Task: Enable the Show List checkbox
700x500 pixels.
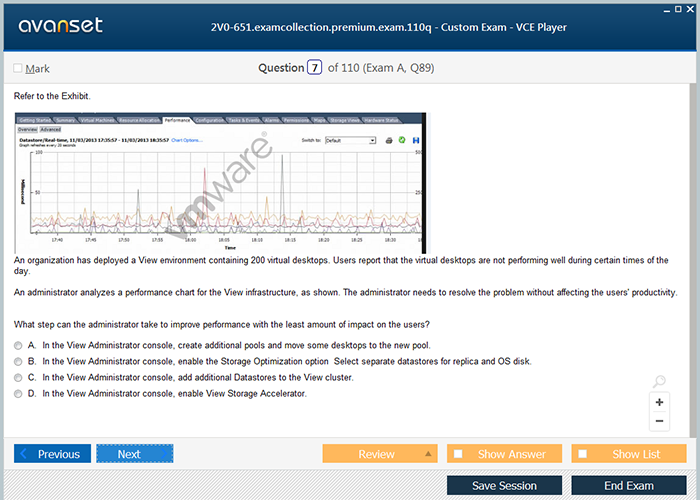Action: tap(583, 454)
